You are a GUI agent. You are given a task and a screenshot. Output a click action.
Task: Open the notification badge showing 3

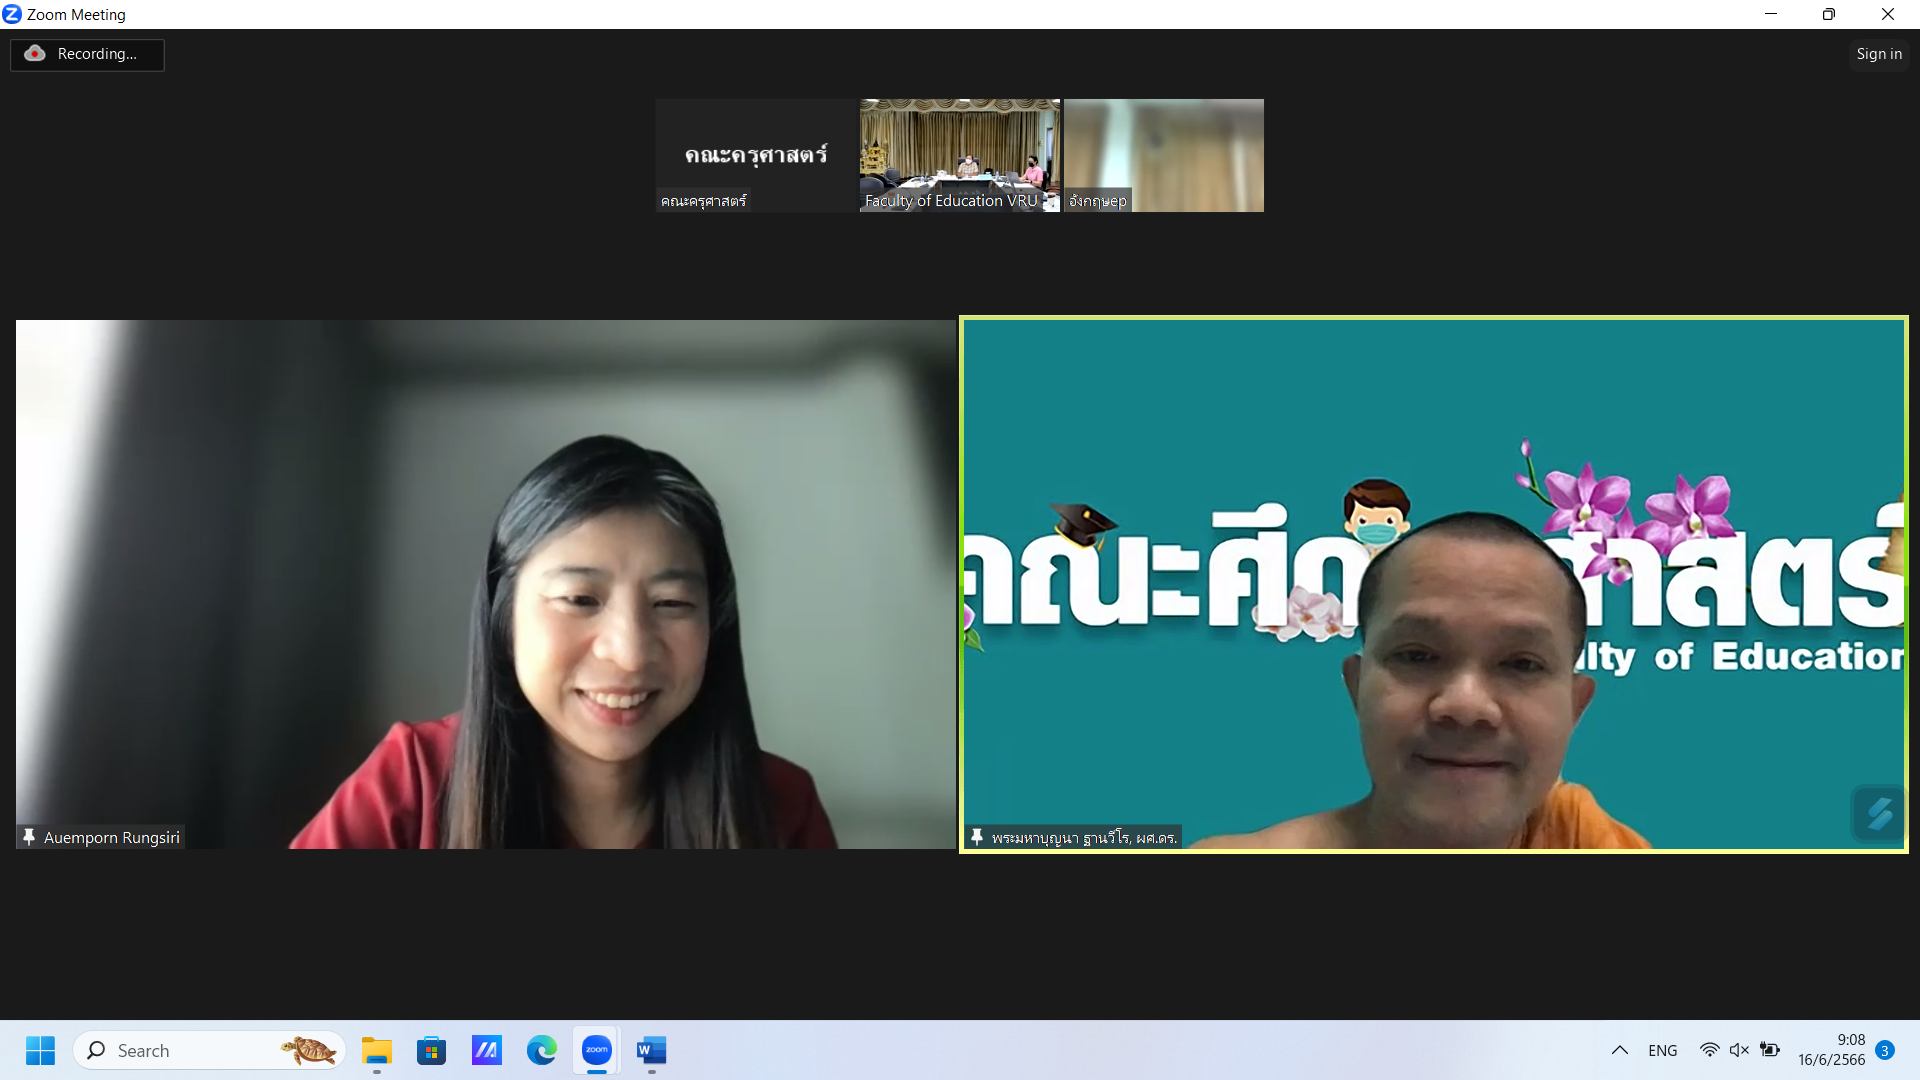point(1885,1050)
